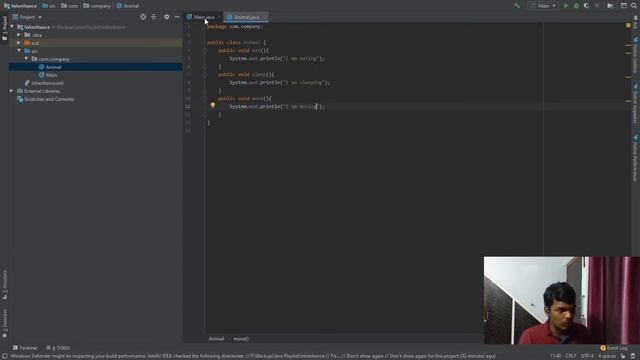The image size is (640, 360).
Task: Collapse all nodes in Project panel
Action: click(x=153, y=17)
